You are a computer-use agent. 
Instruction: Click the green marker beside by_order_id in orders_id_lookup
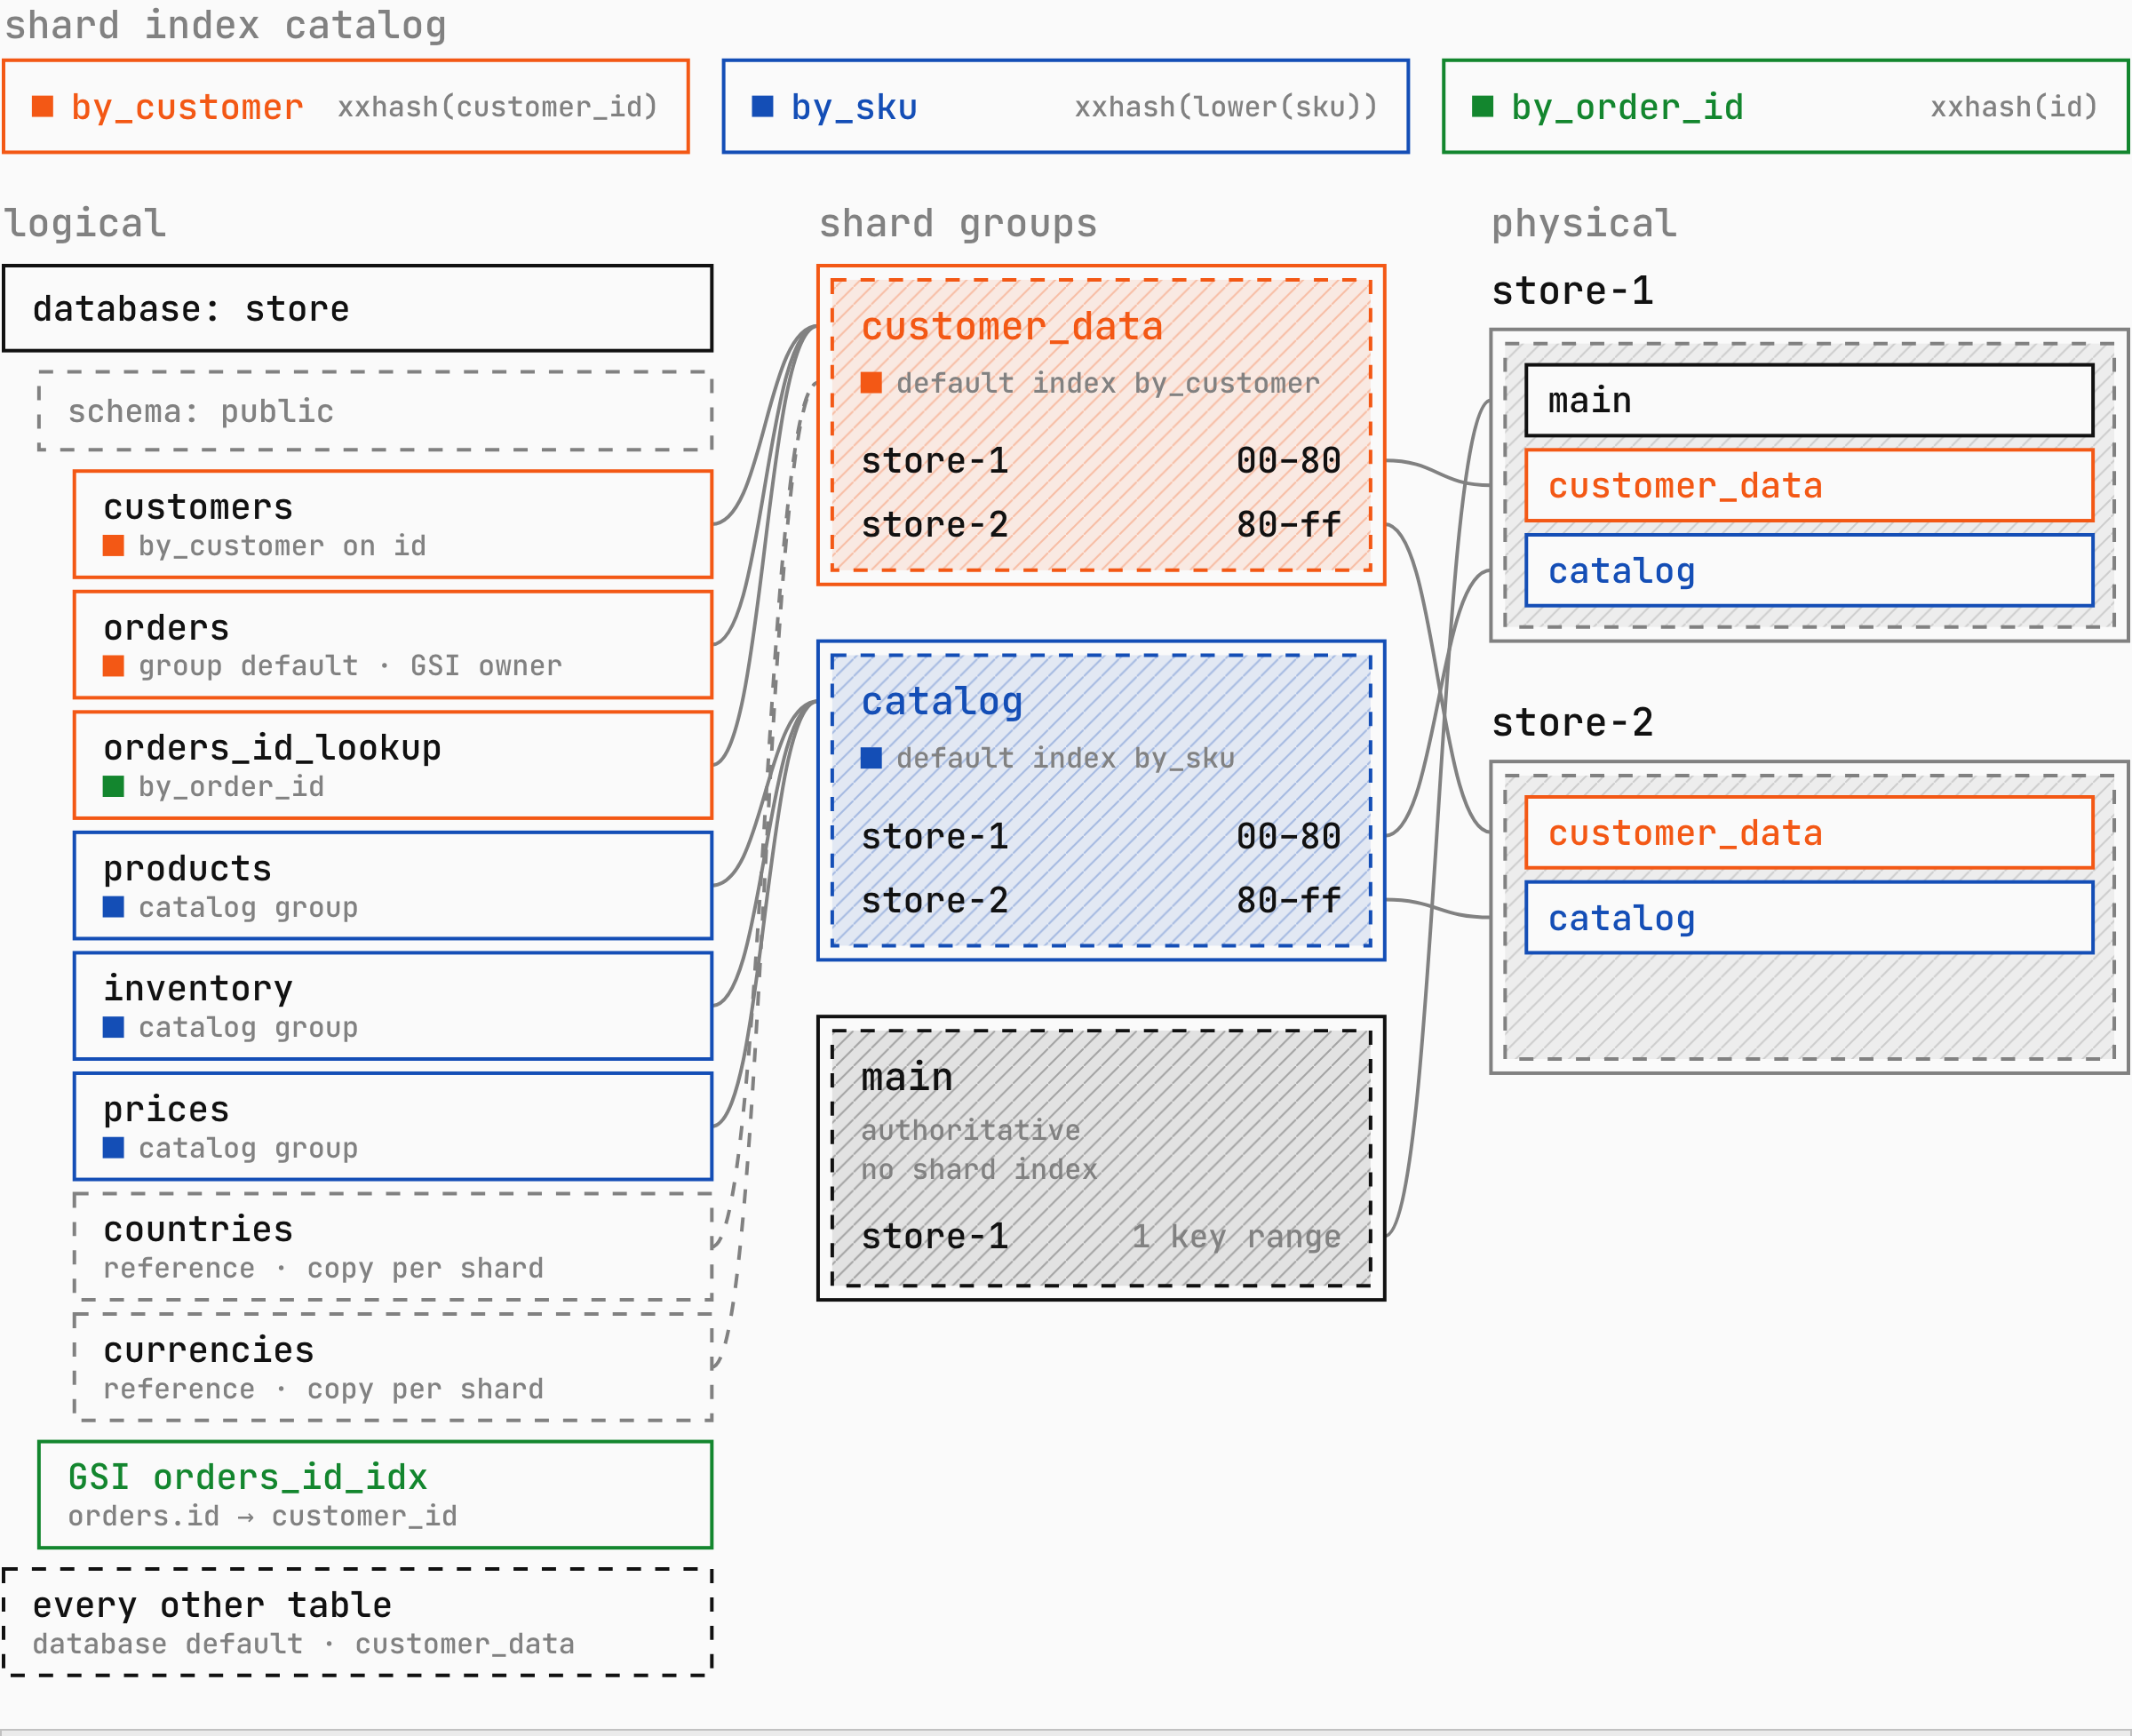pos(113,786)
